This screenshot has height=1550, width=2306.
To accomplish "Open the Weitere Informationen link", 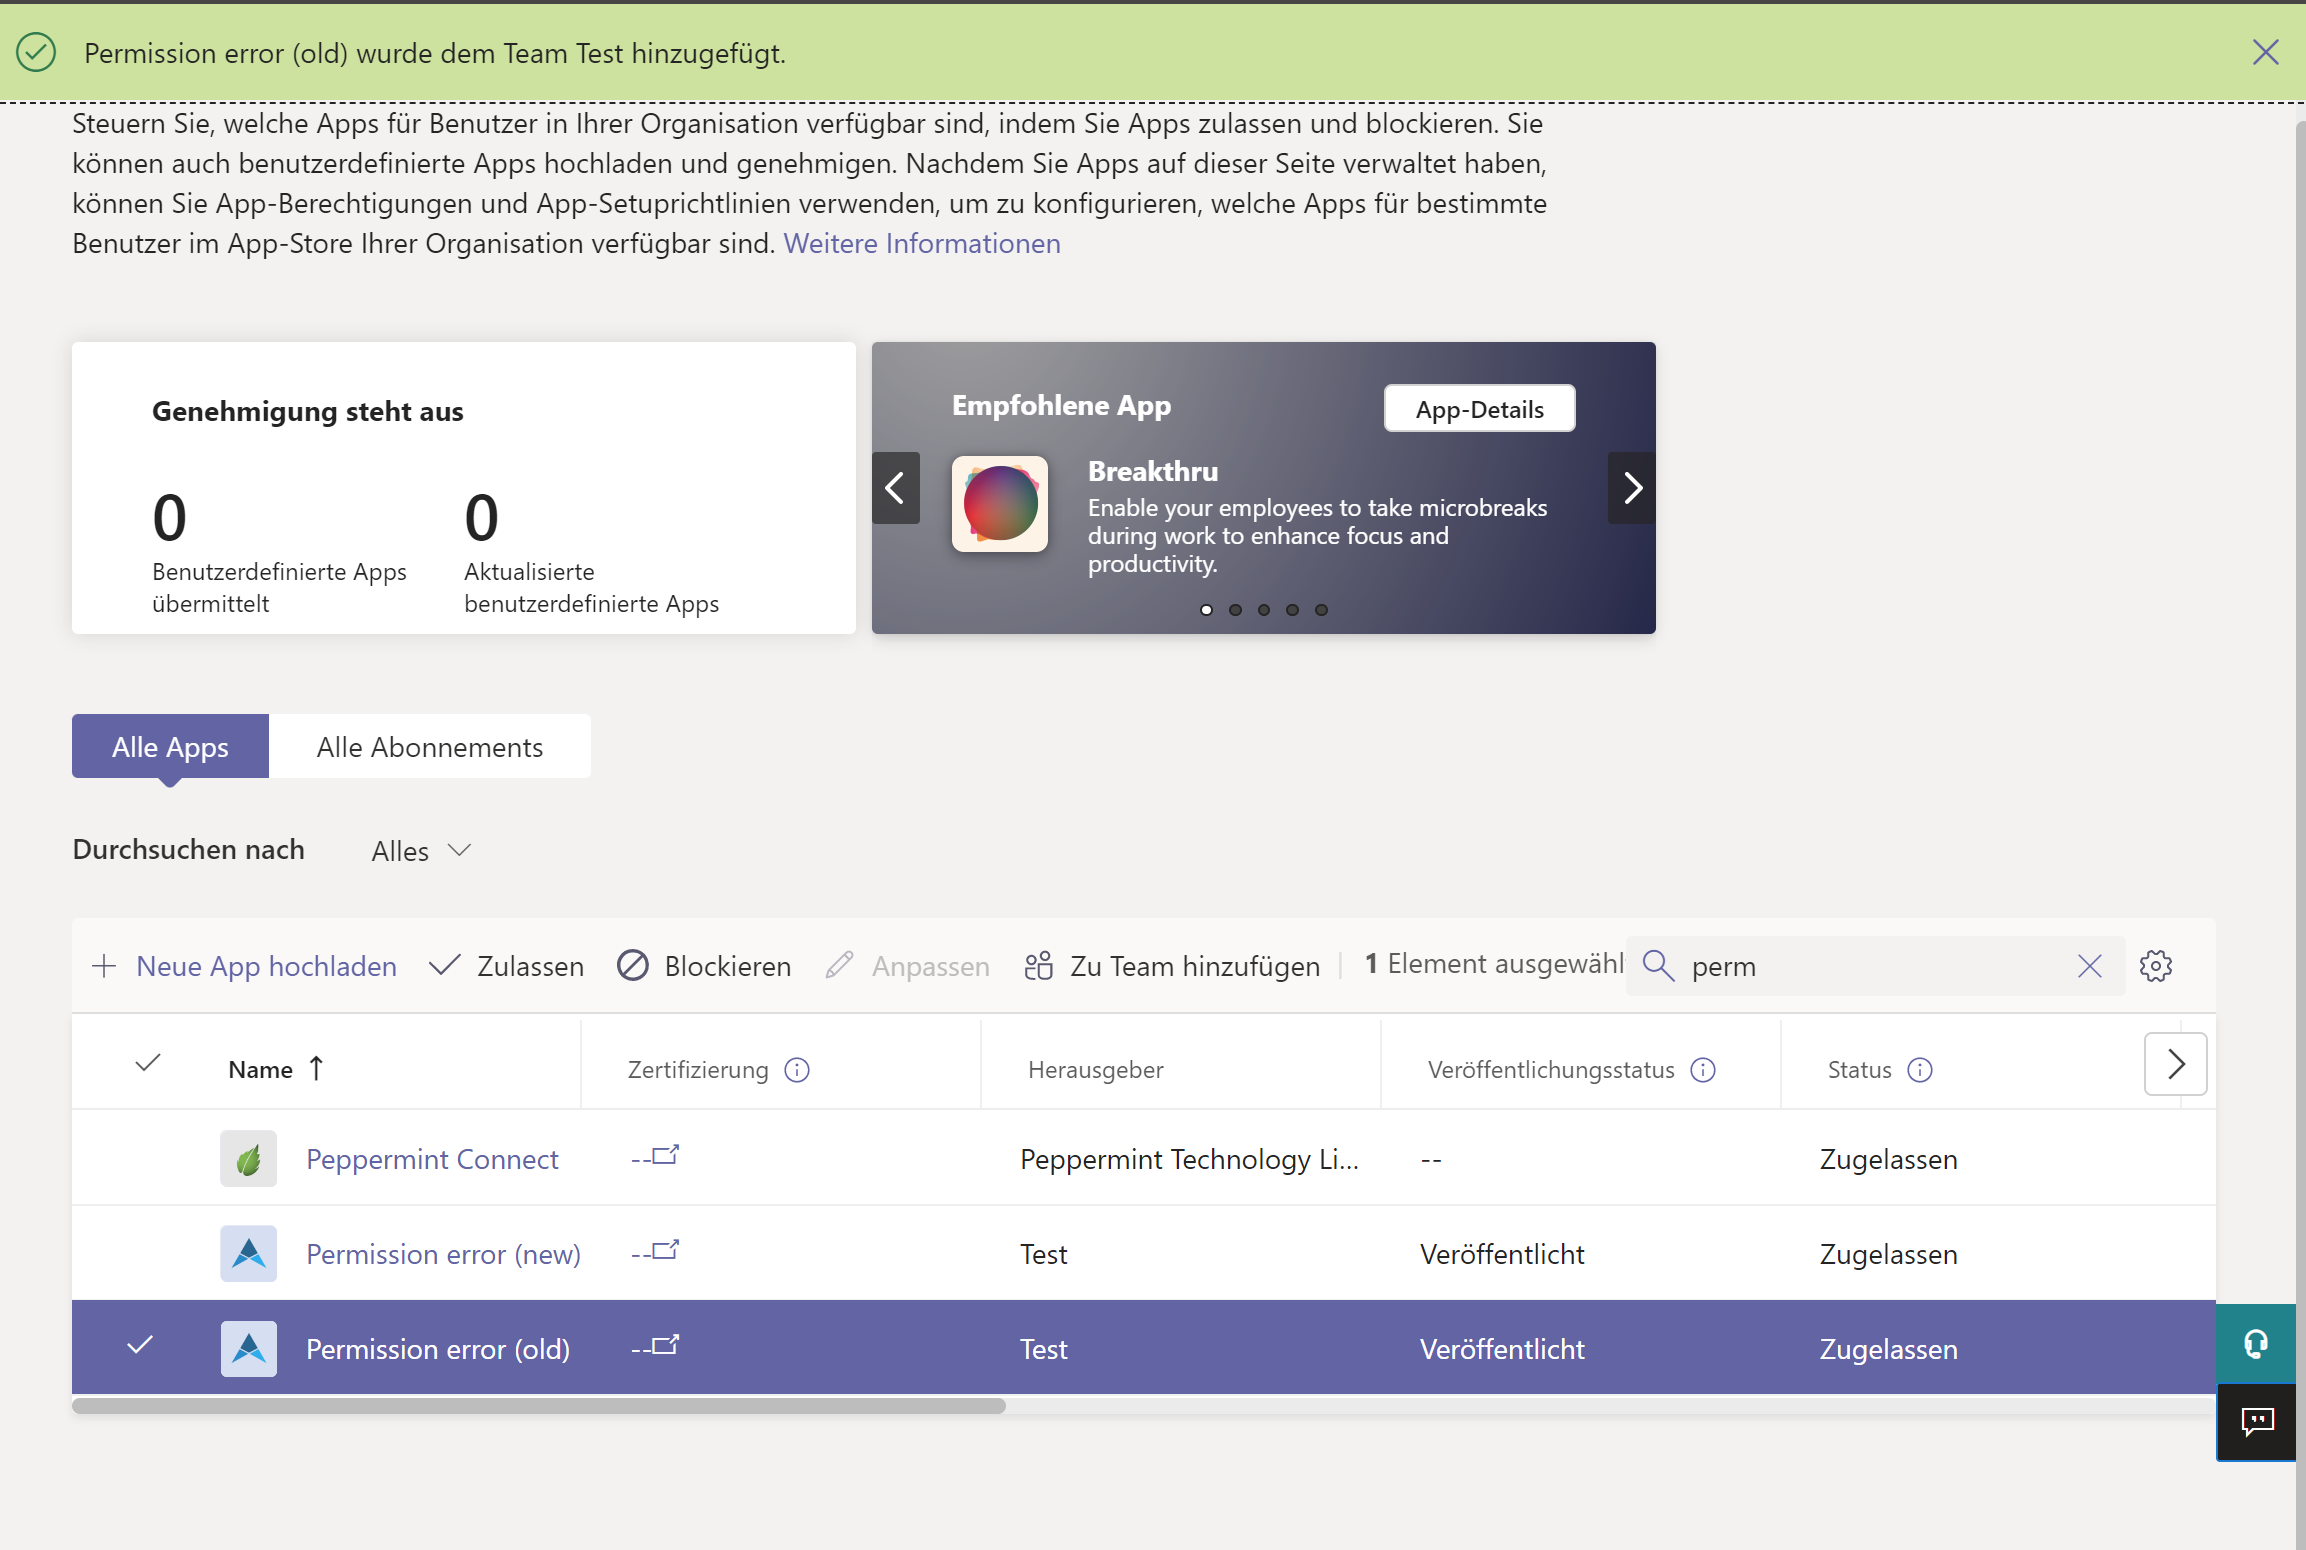I will (921, 243).
